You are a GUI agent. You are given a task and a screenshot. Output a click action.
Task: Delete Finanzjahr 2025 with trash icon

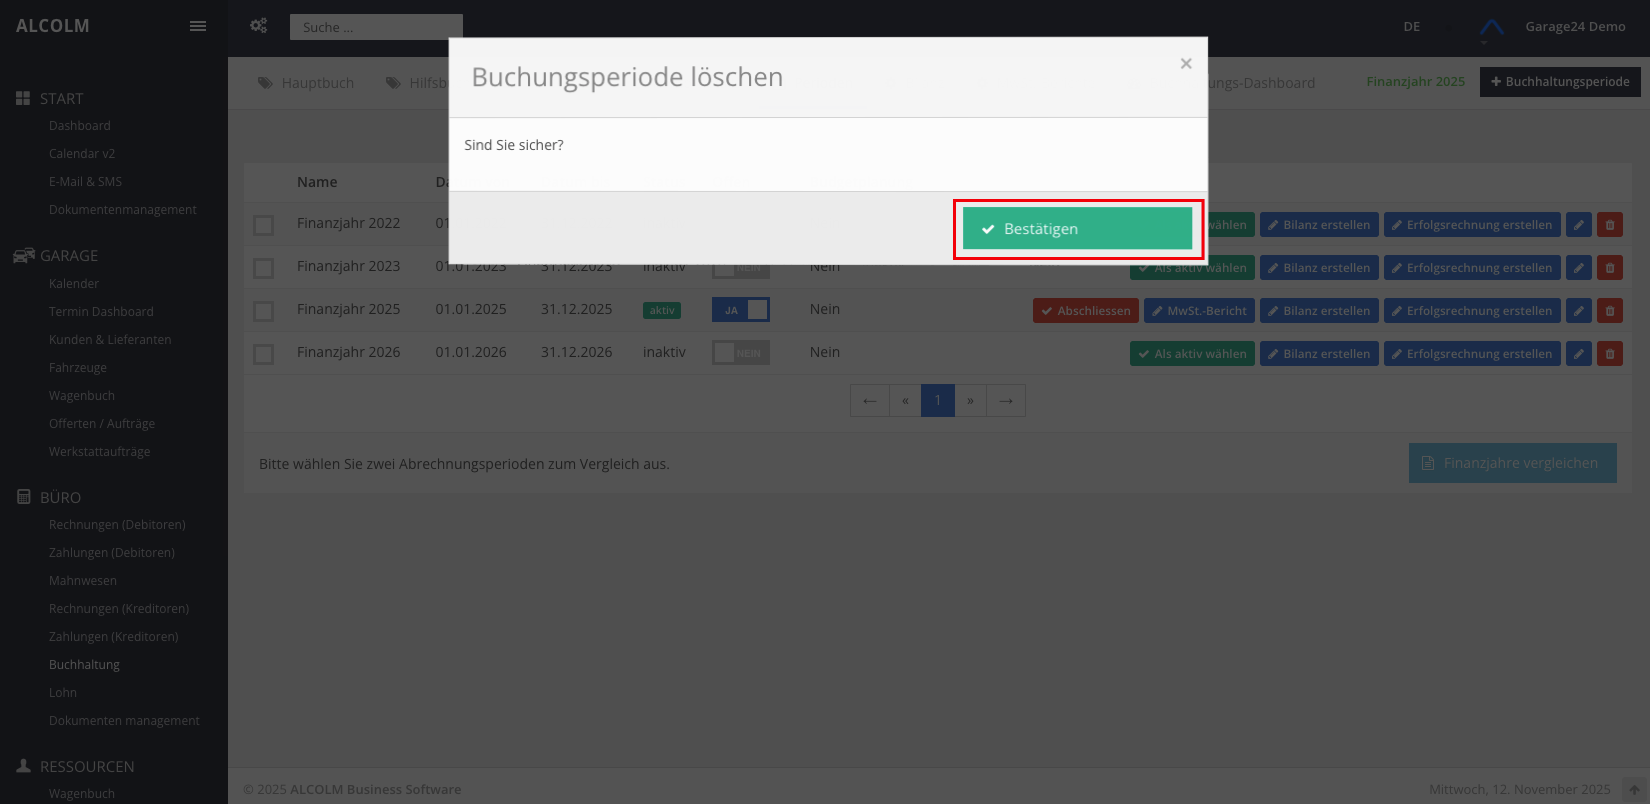1610,311
